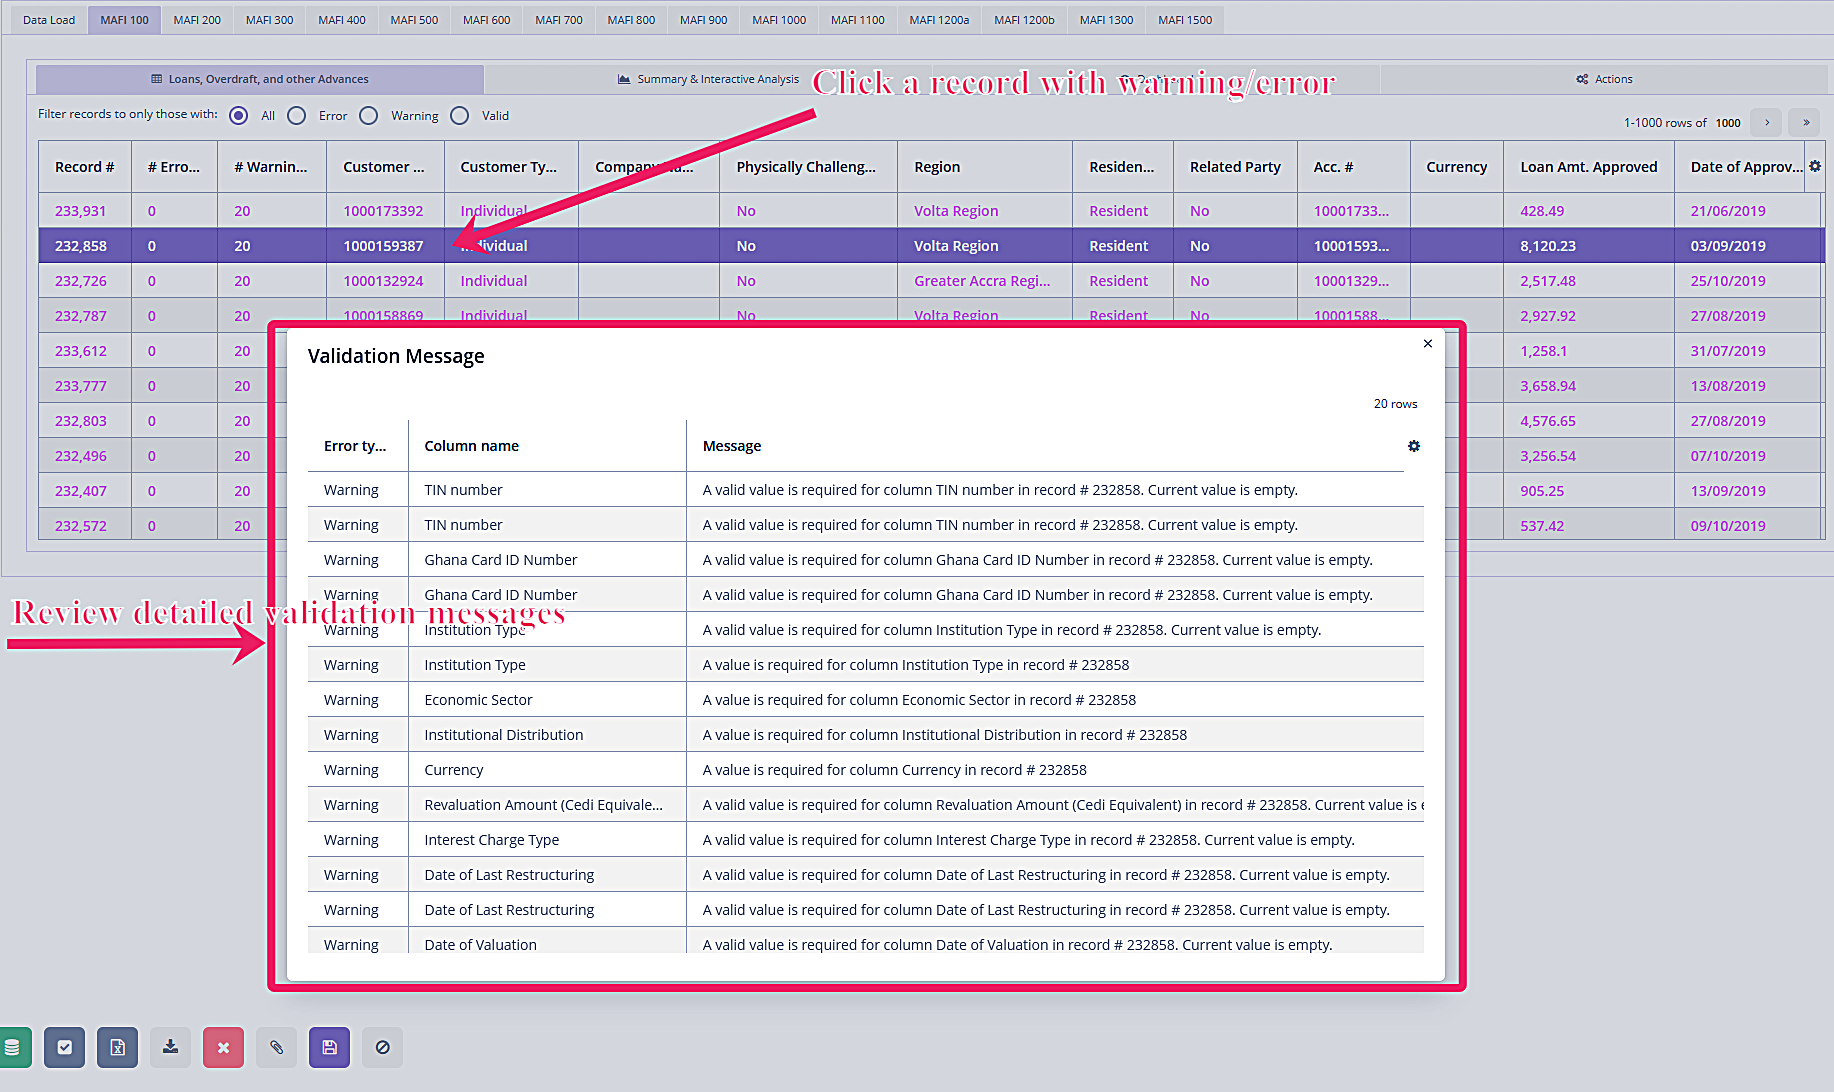
Task: Open the Validation Message column settings gear
Action: coord(1413,446)
